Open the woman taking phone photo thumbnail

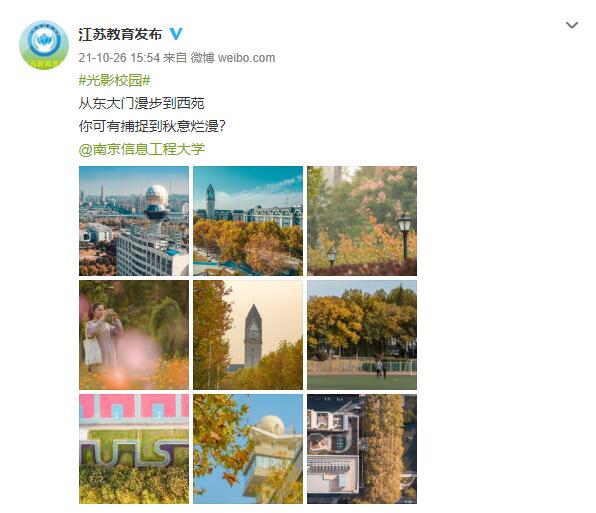[x=134, y=335]
